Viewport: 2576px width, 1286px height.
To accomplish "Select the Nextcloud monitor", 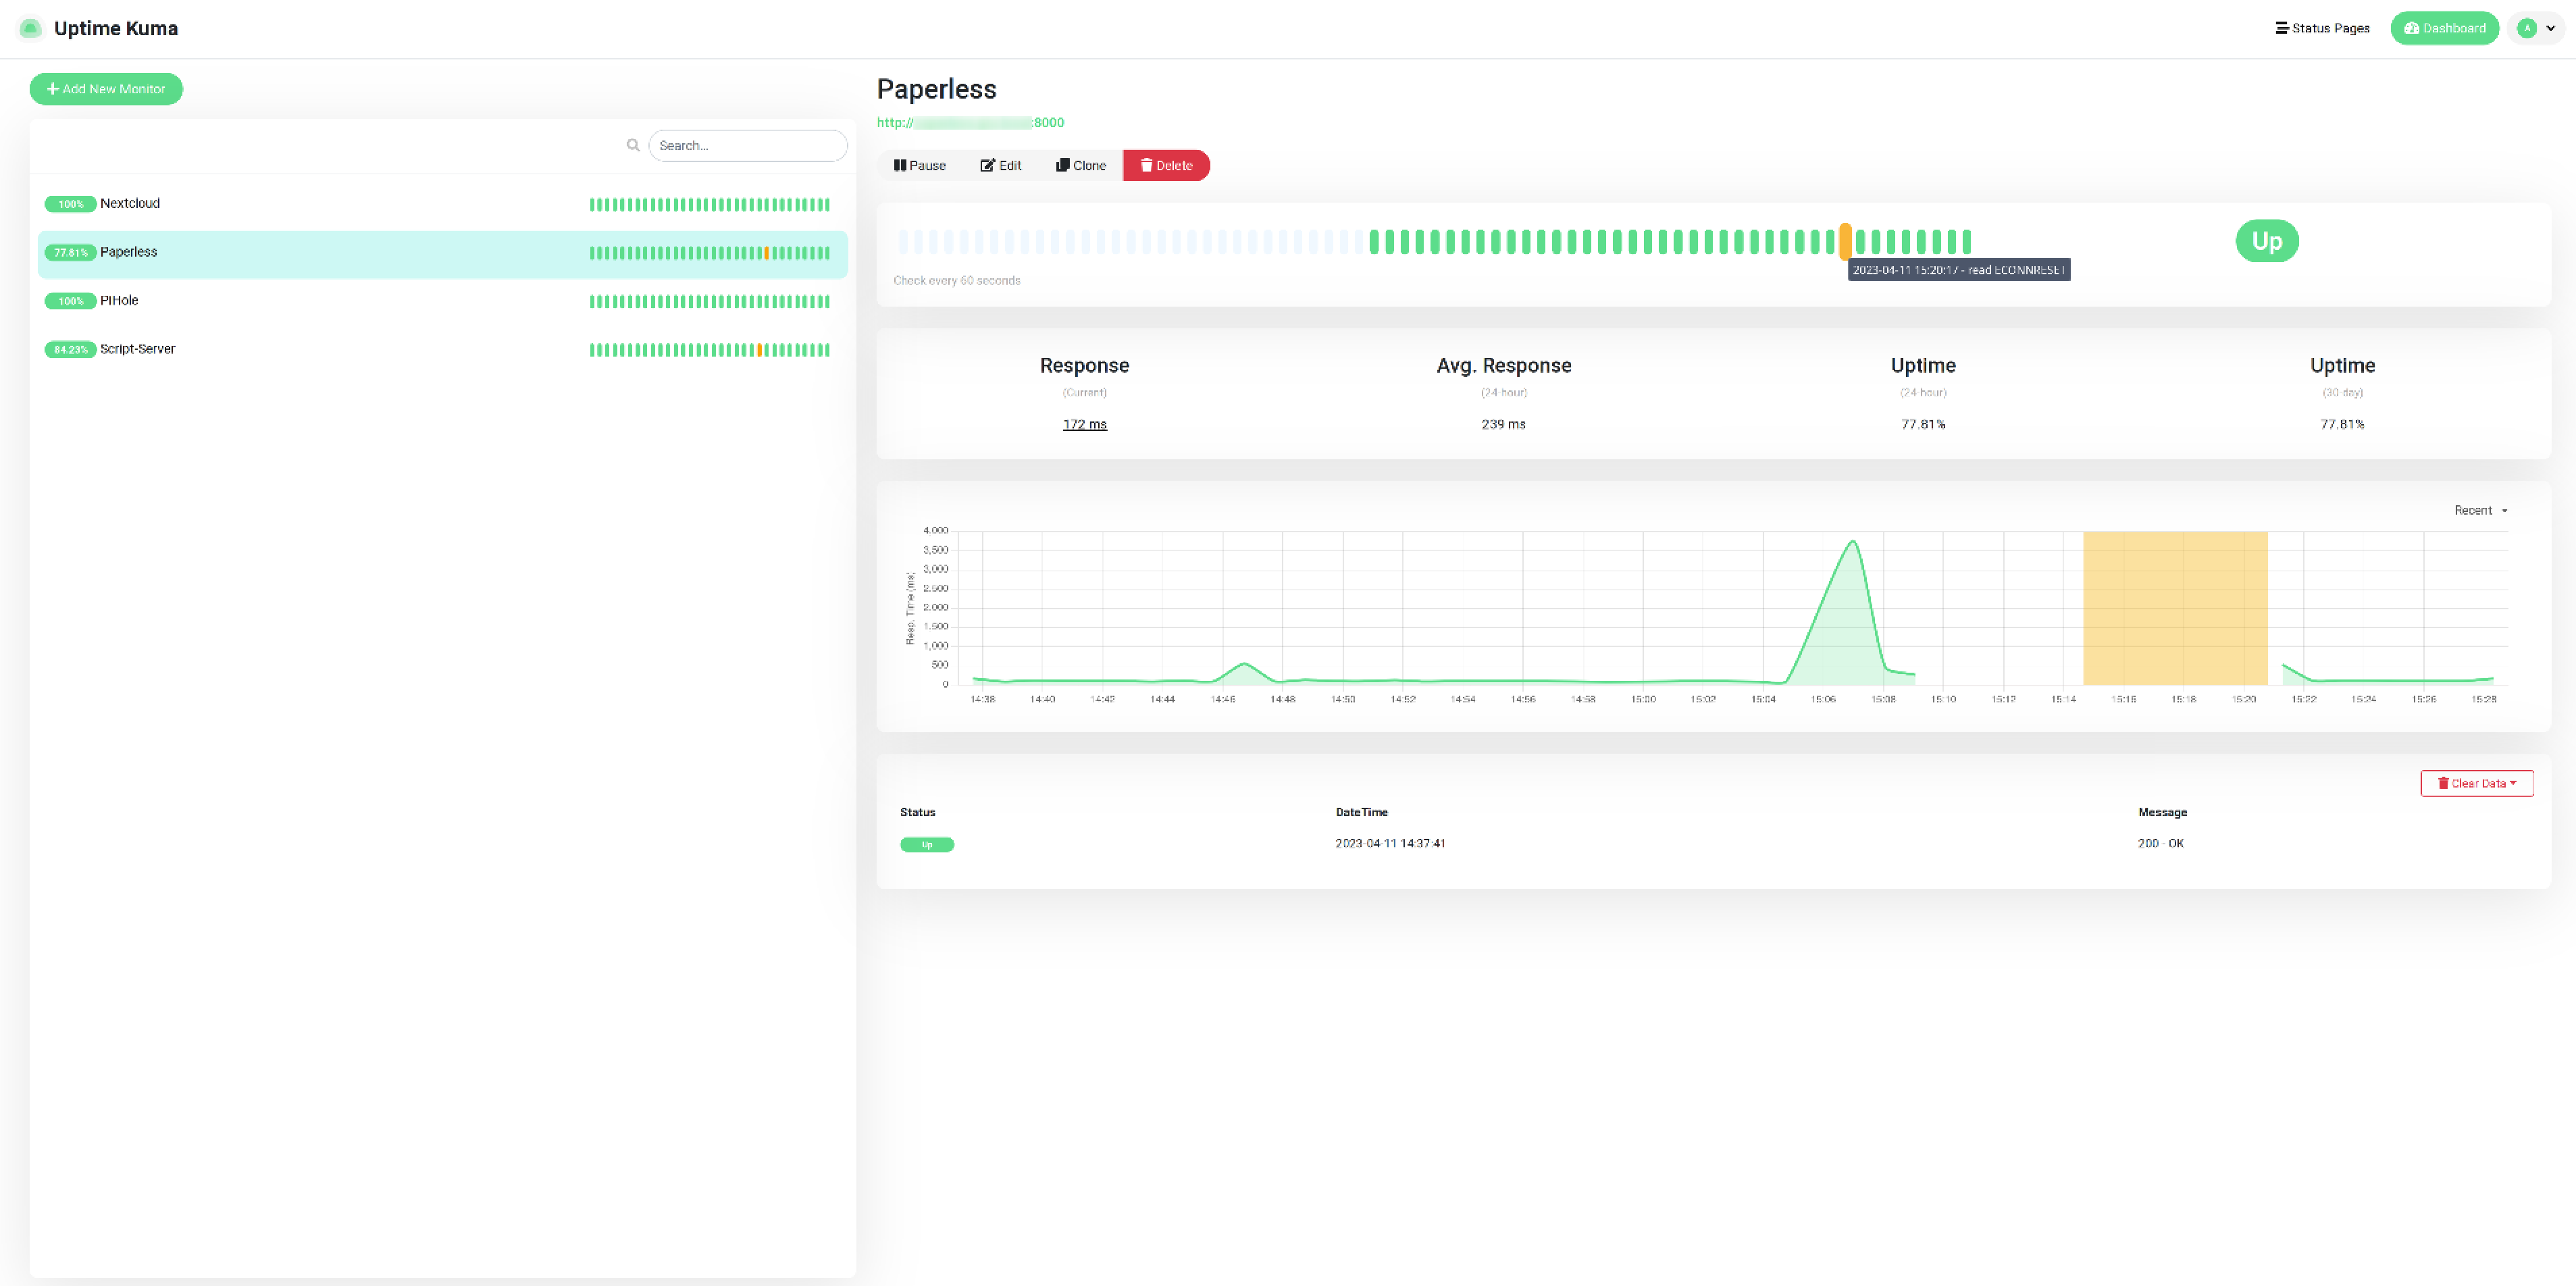I will pos(442,204).
